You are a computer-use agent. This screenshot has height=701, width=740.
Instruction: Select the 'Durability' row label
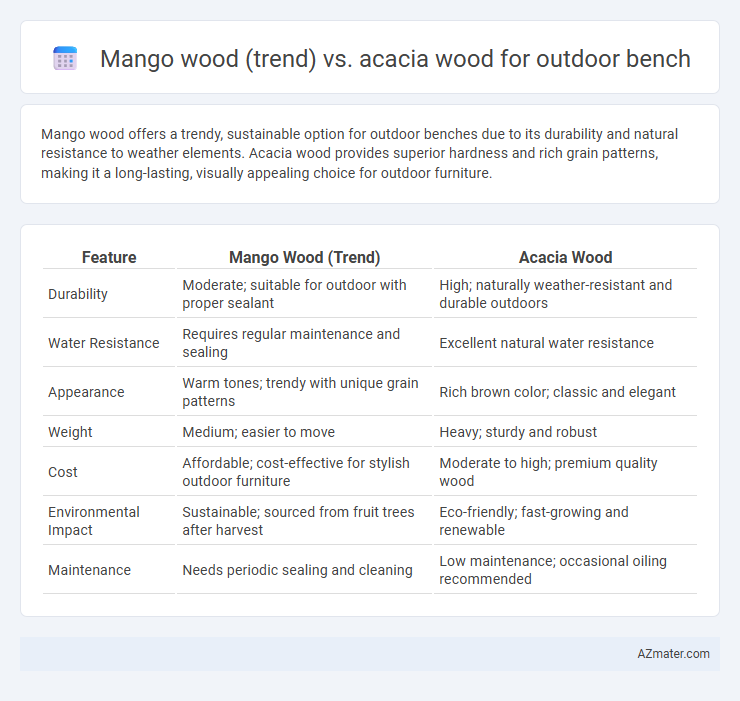coord(78,294)
